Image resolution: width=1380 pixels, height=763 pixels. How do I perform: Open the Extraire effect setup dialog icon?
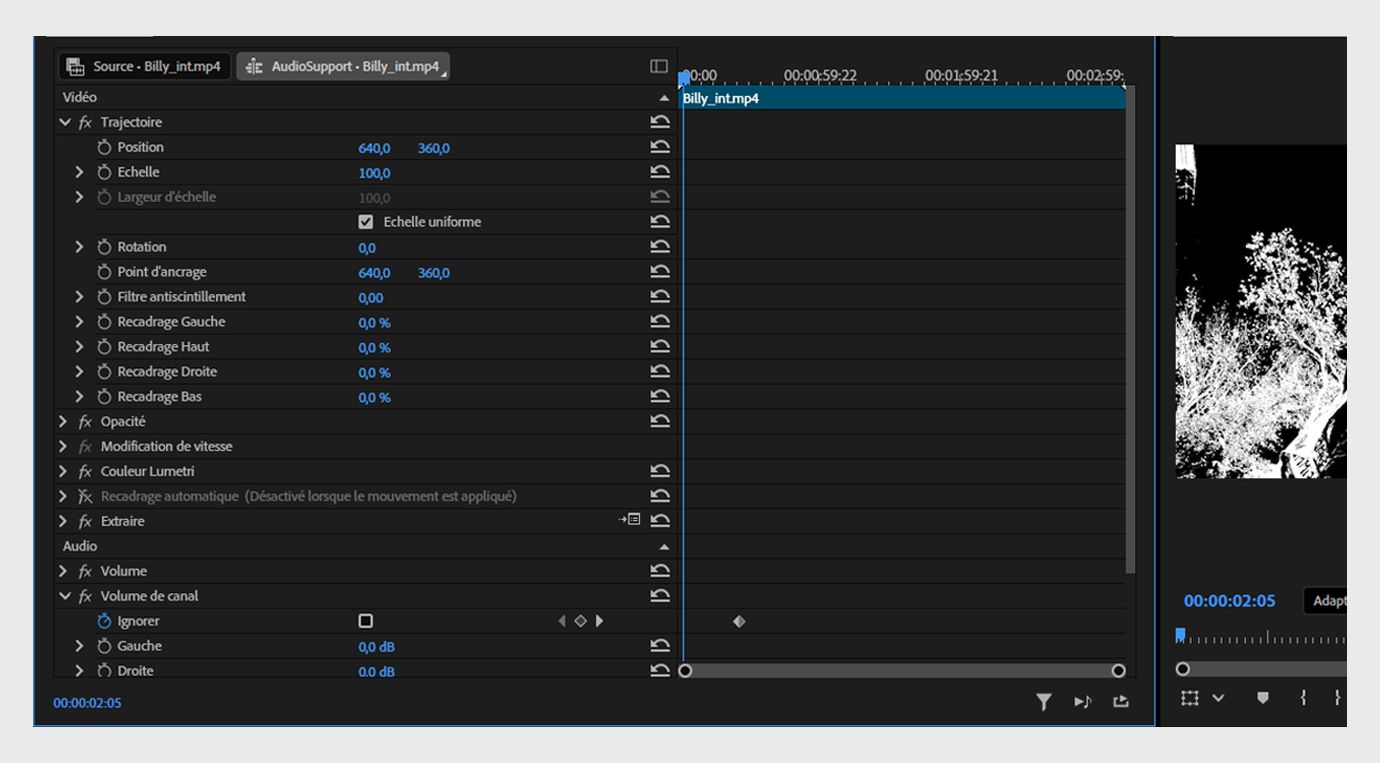coord(629,520)
